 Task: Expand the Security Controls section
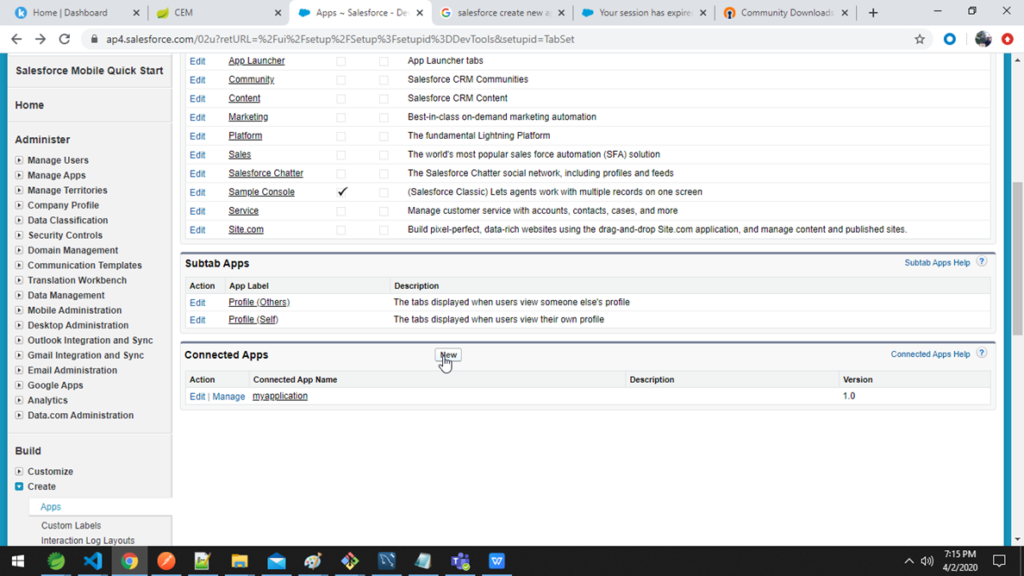coord(19,235)
